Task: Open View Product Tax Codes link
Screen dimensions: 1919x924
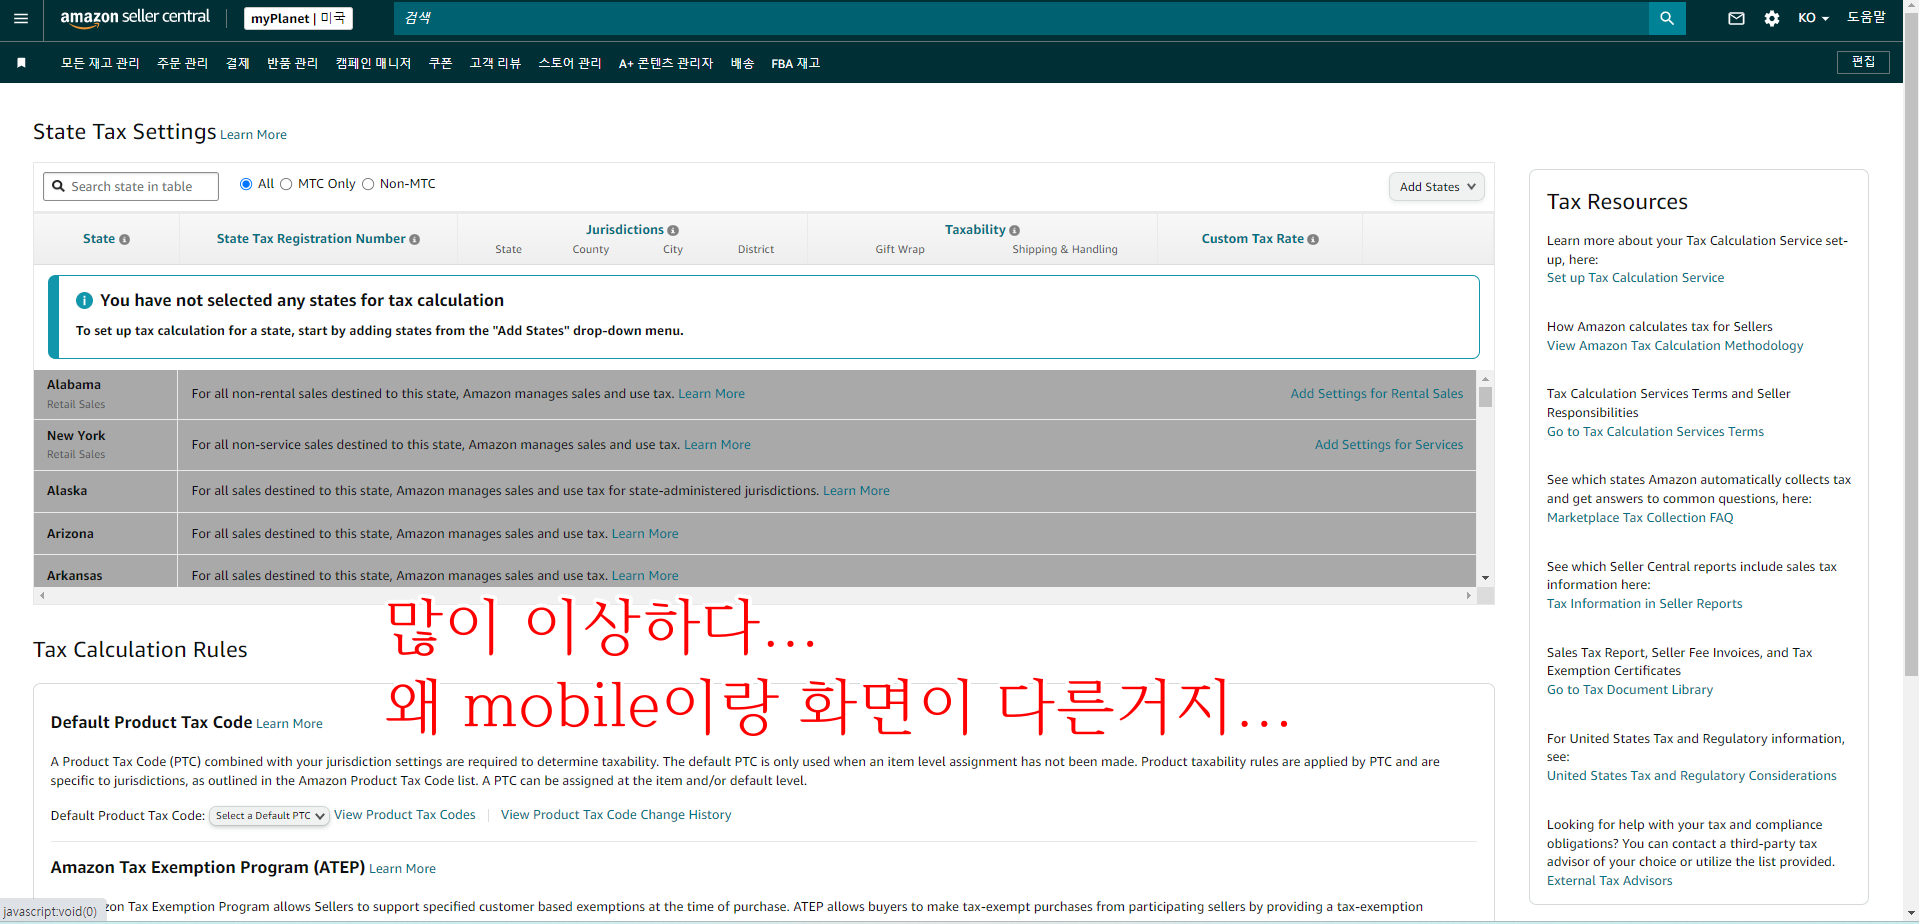Action: pos(405,815)
